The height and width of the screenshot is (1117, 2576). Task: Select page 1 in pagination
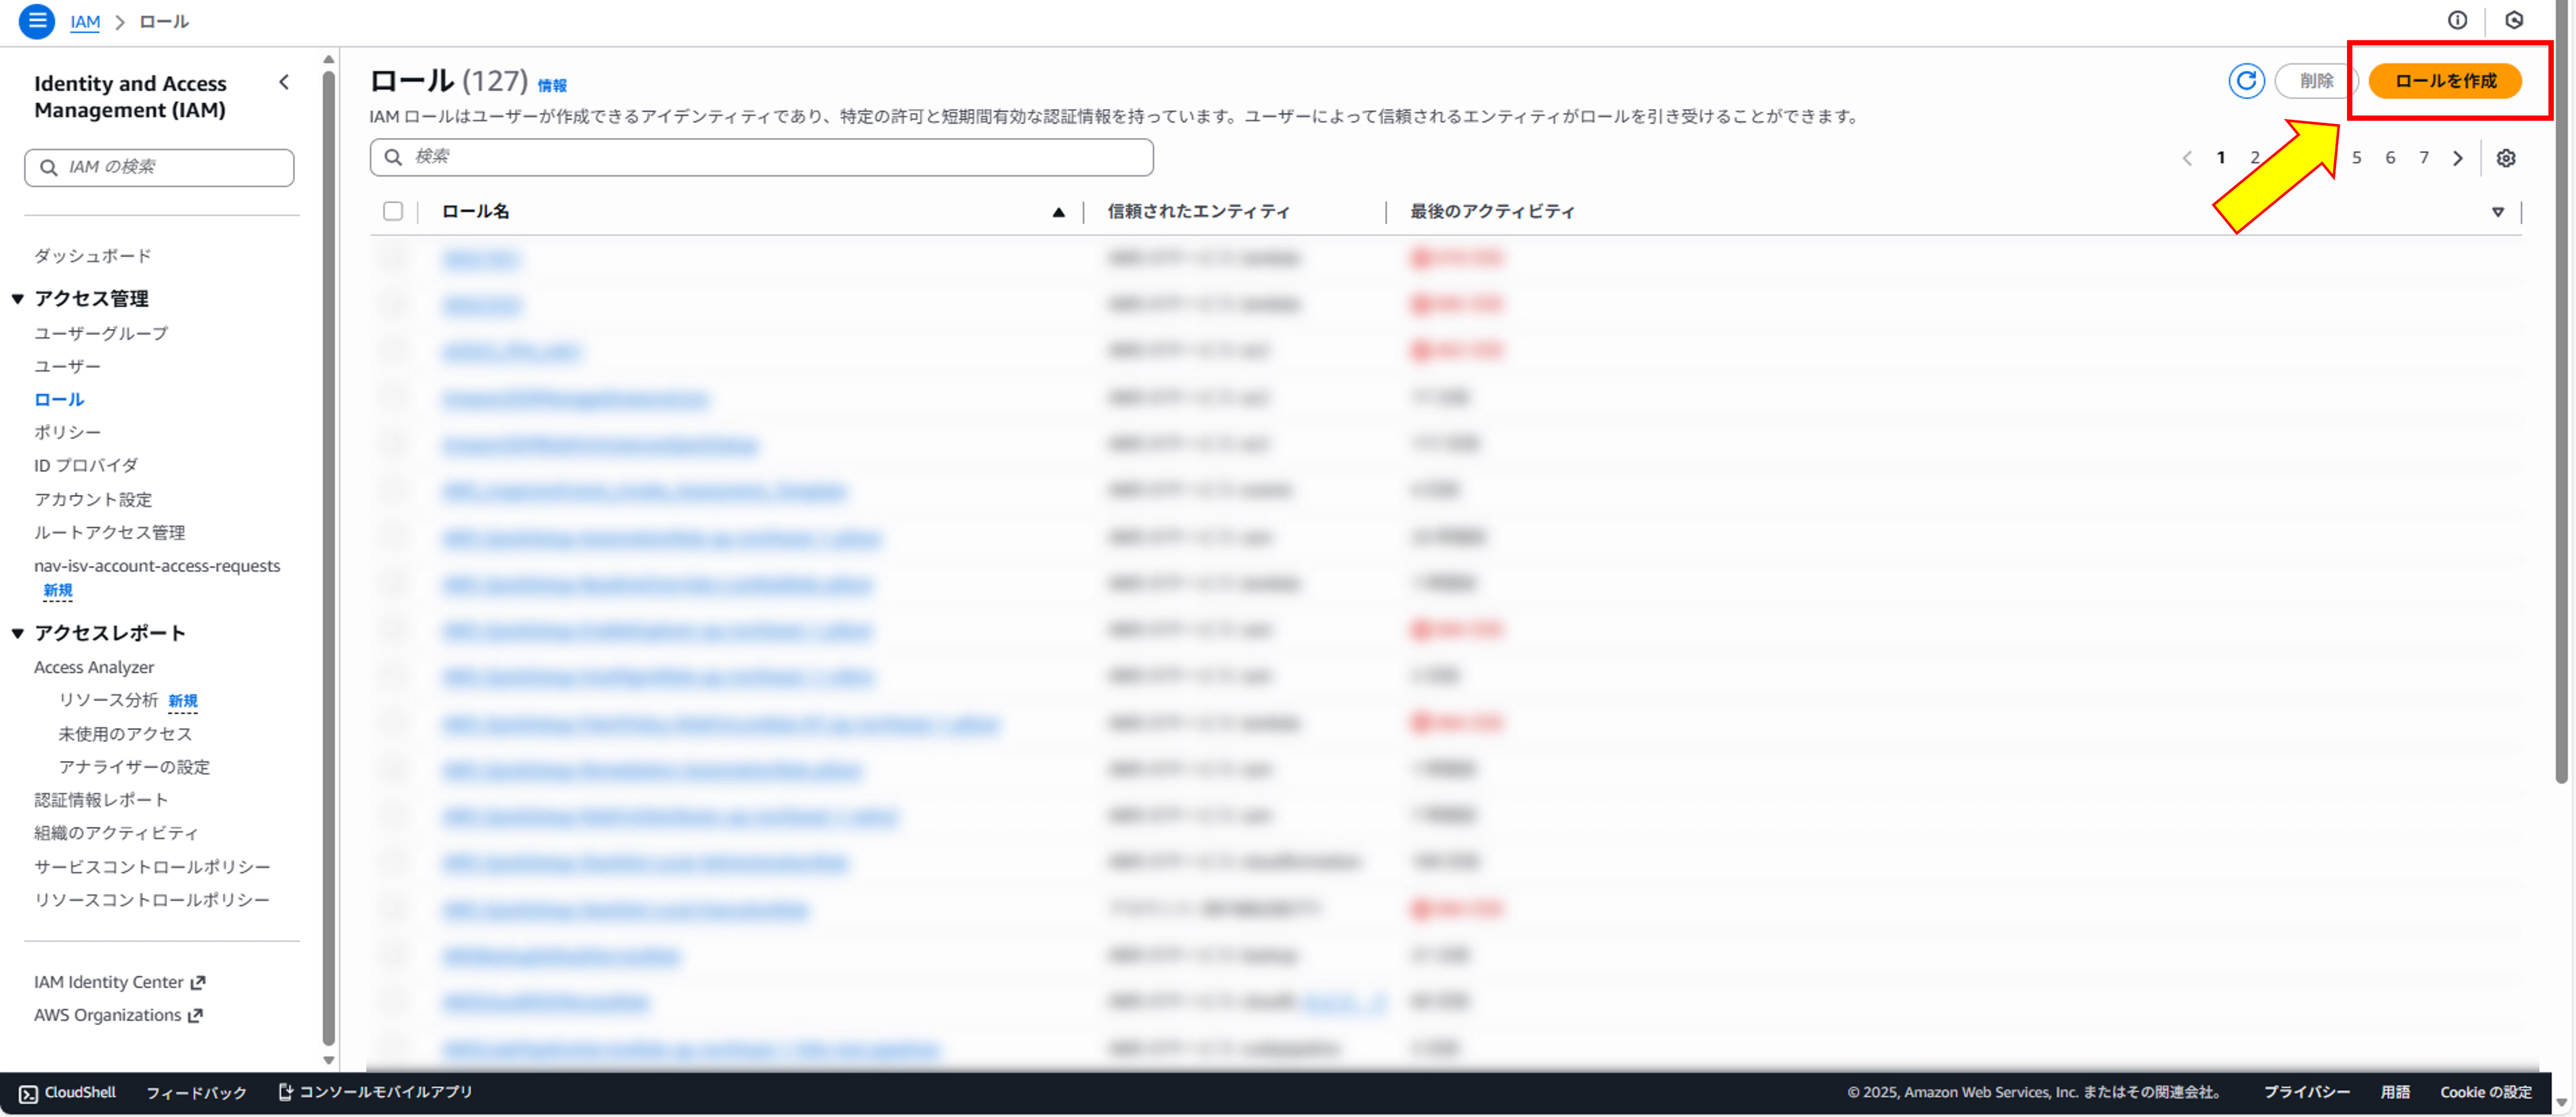click(2221, 158)
